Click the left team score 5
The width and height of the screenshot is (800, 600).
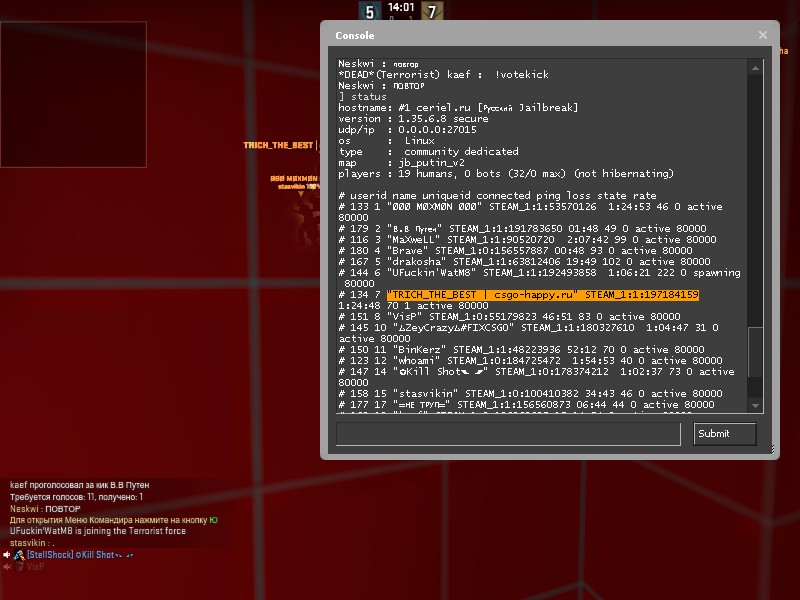tap(369, 12)
